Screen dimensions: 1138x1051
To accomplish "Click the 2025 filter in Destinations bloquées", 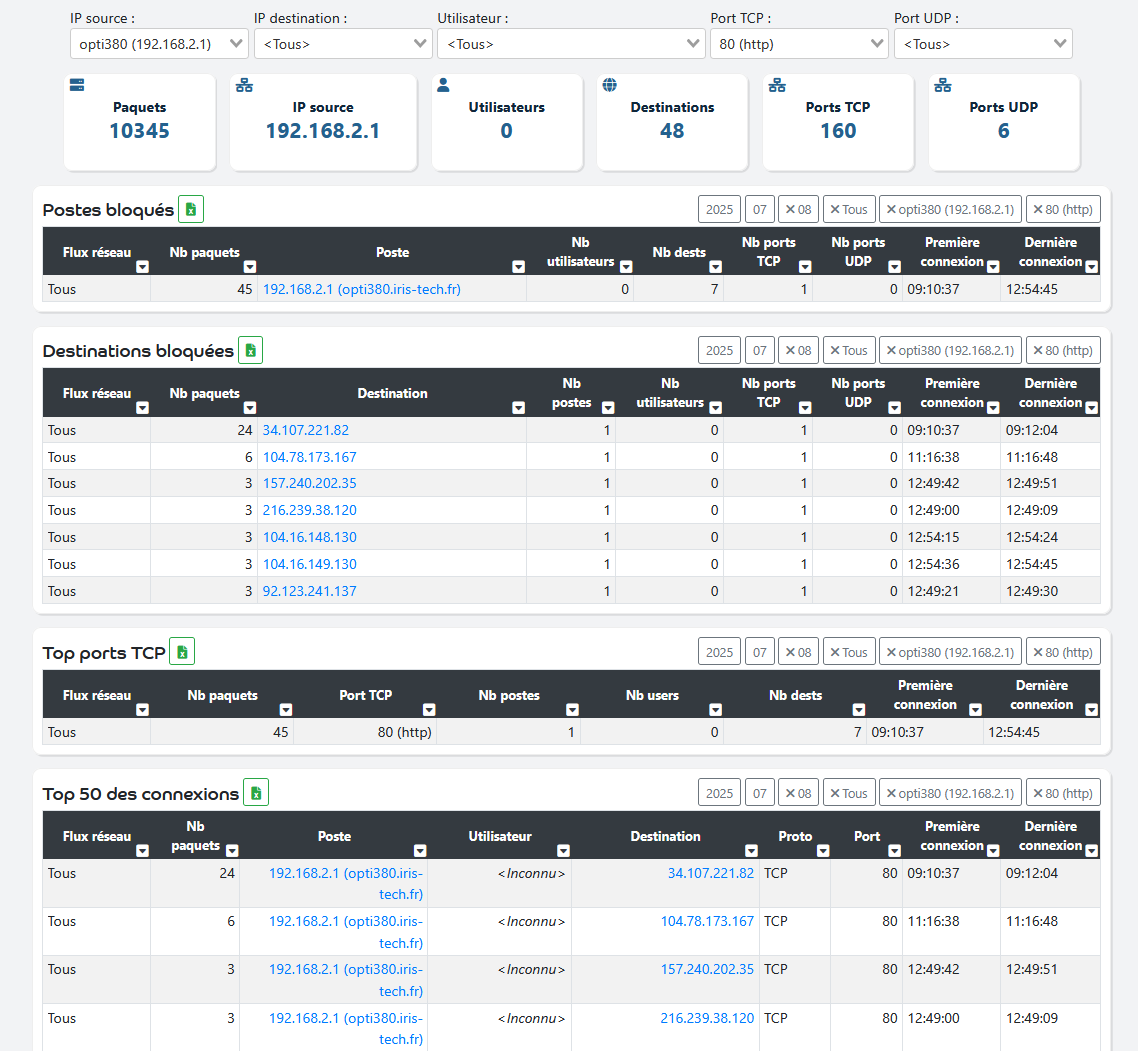I will click(719, 350).
